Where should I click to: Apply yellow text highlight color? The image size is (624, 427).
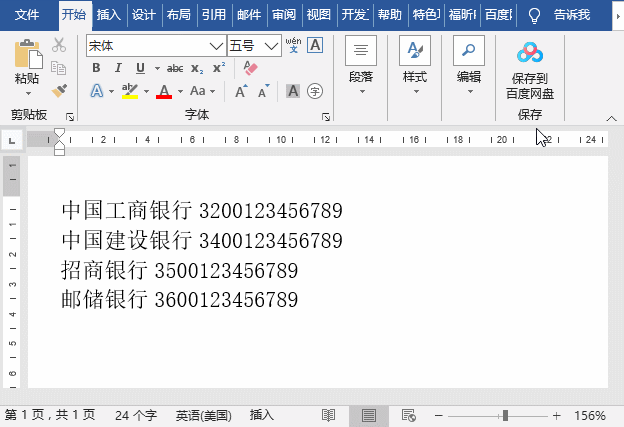point(130,91)
